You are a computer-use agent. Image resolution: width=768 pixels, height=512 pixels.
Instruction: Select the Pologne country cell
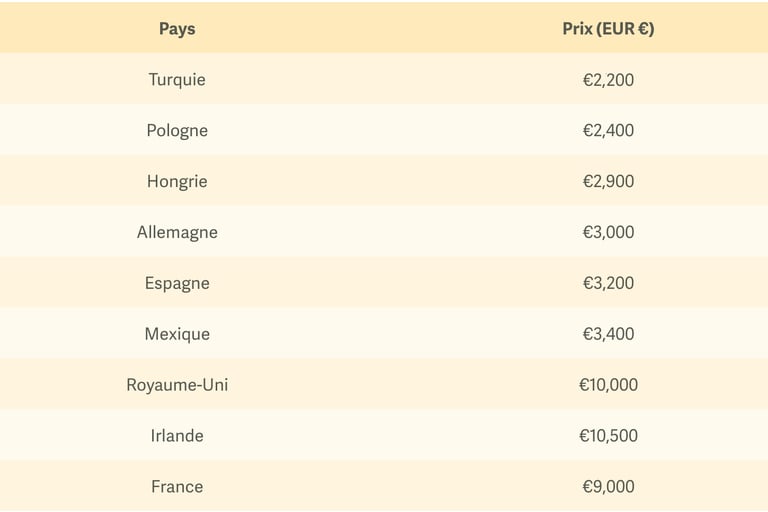pyautogui.click(x=177, y=131)
